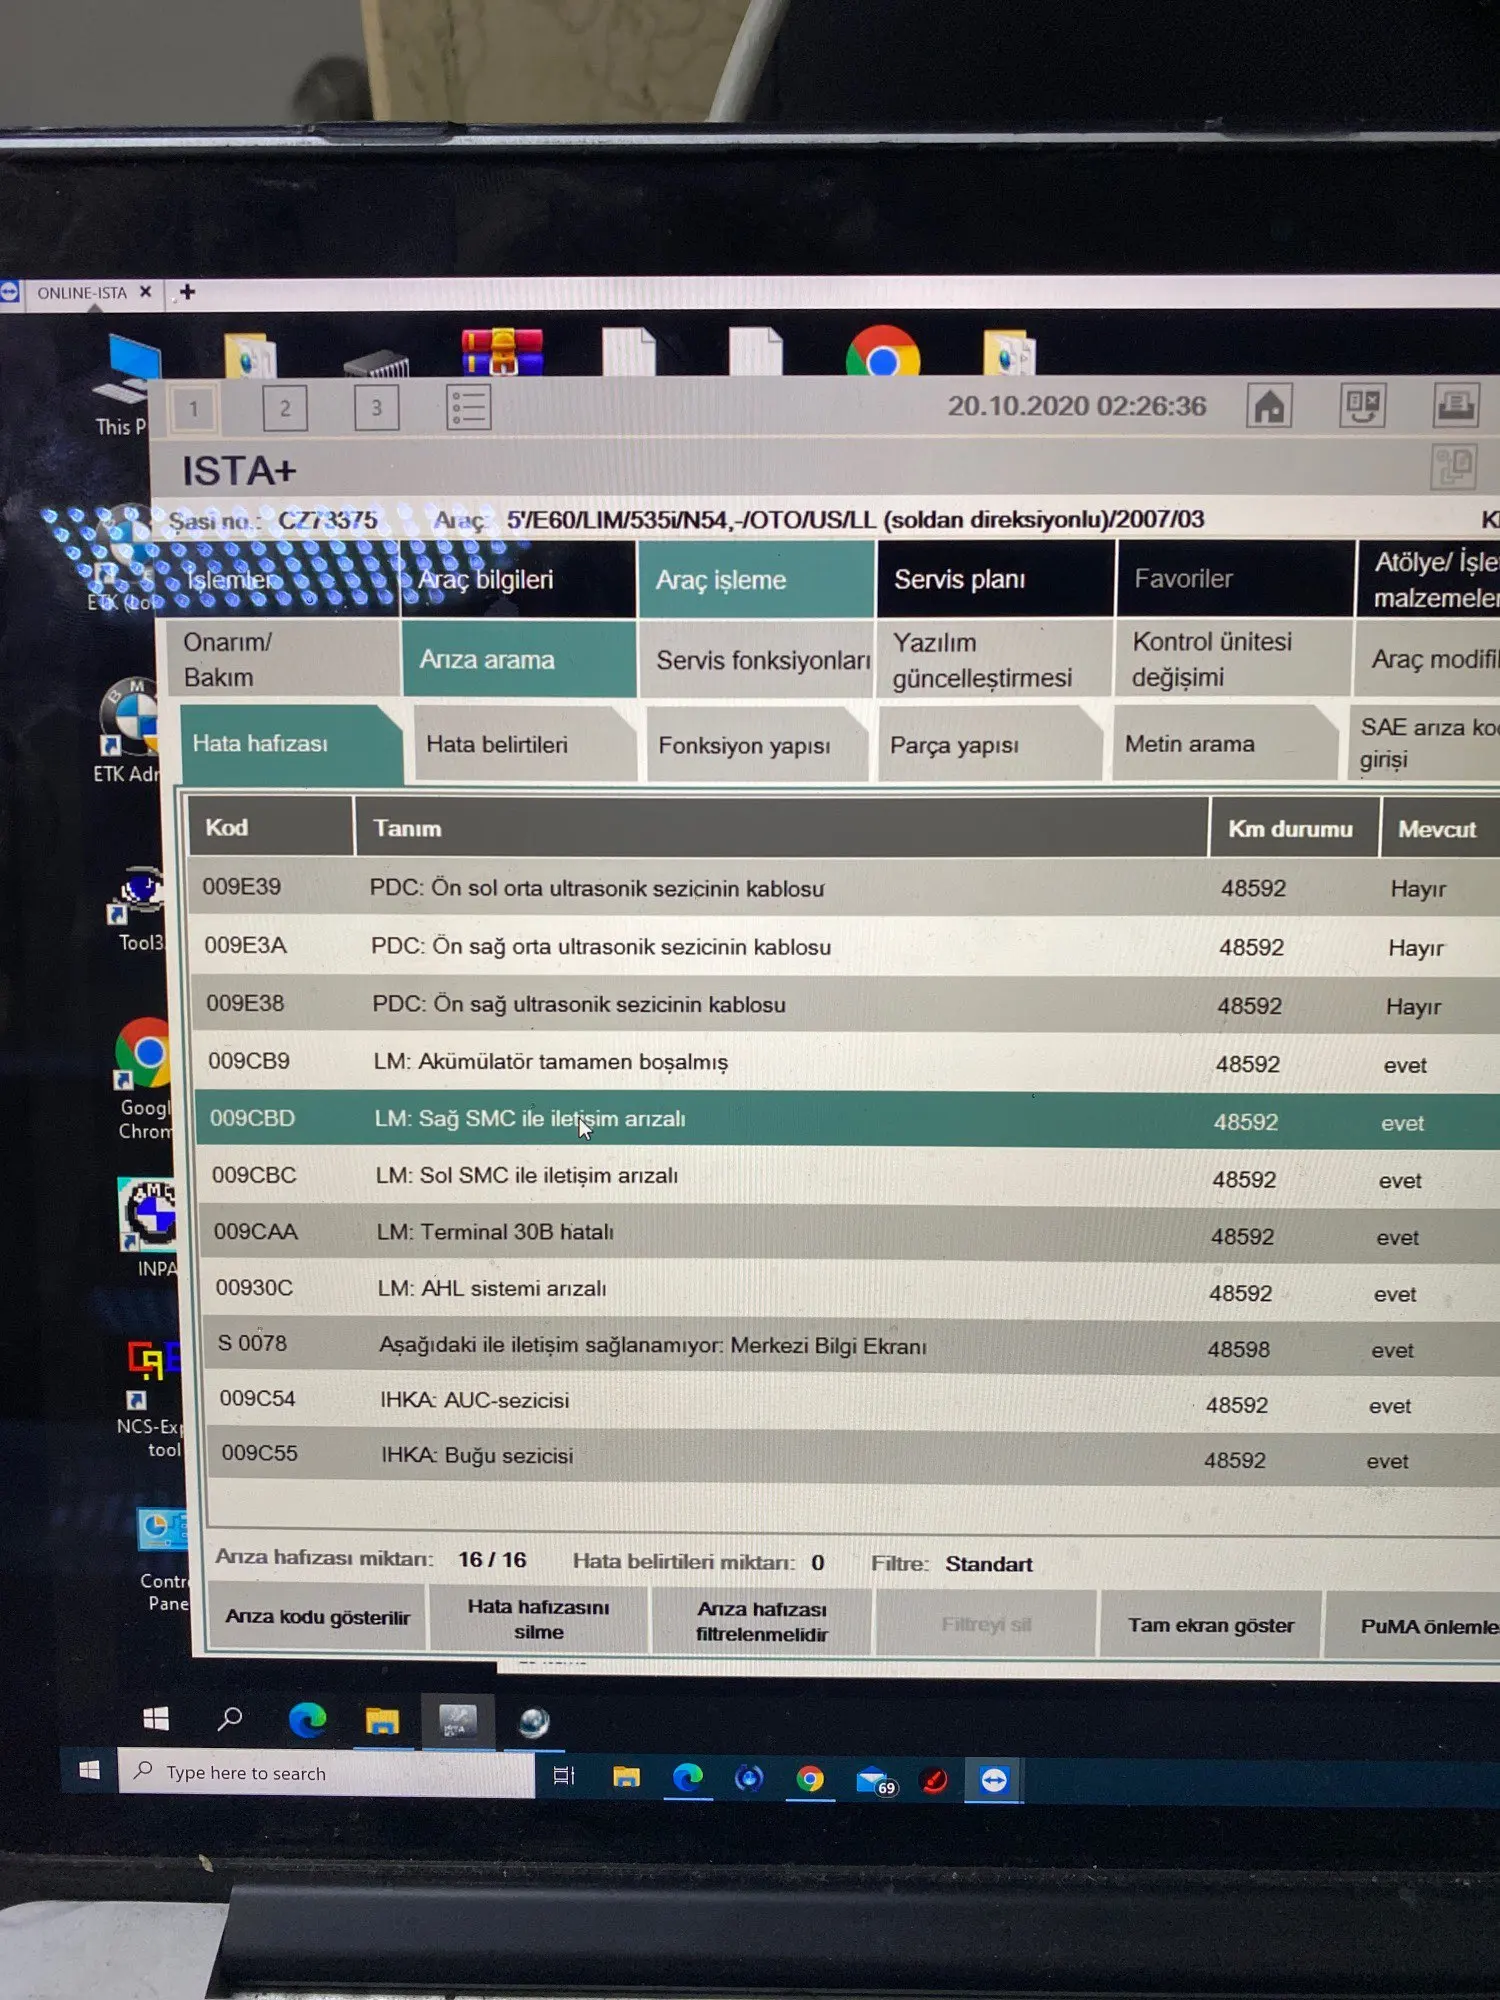Click the ISTA app icon on remote taskbar
This screenshot has width=1500, height=2000.
(x=458, y=1721)
